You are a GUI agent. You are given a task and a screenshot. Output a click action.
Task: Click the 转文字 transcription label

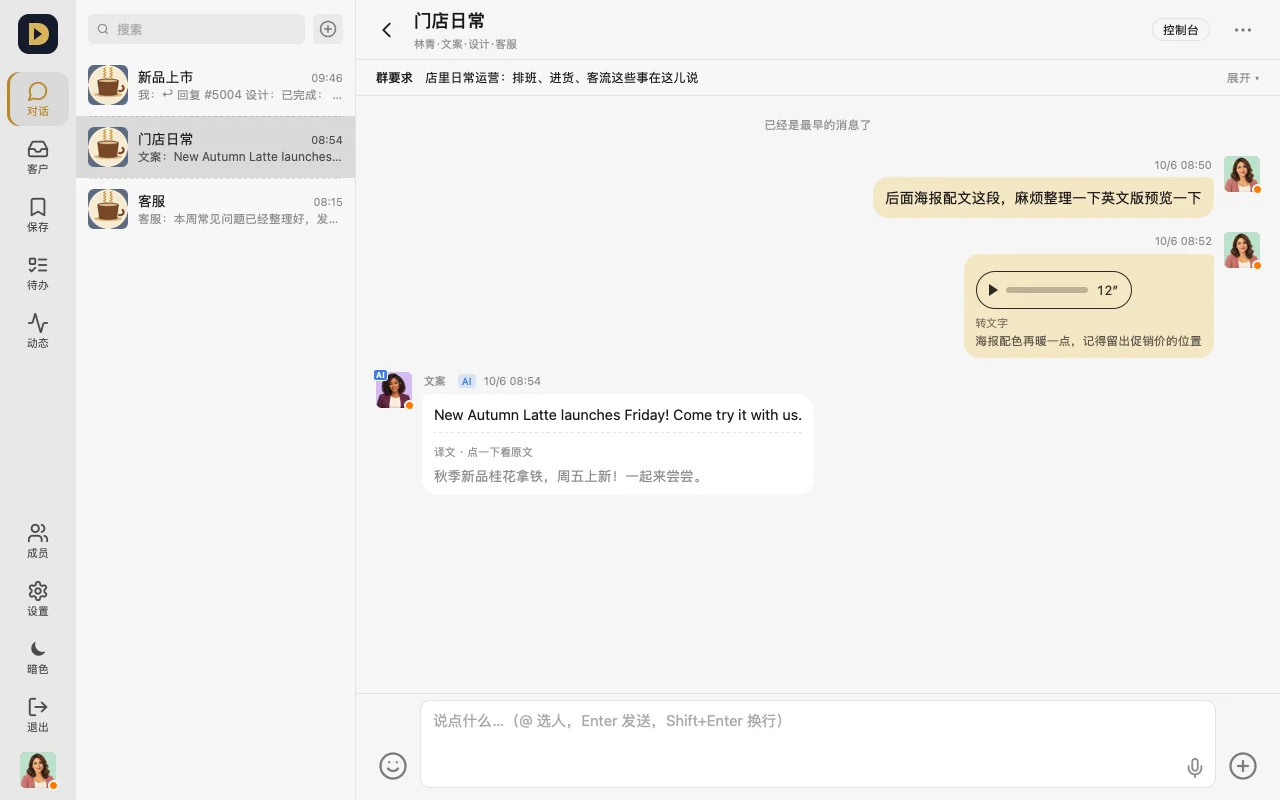(x=992, y=323)
